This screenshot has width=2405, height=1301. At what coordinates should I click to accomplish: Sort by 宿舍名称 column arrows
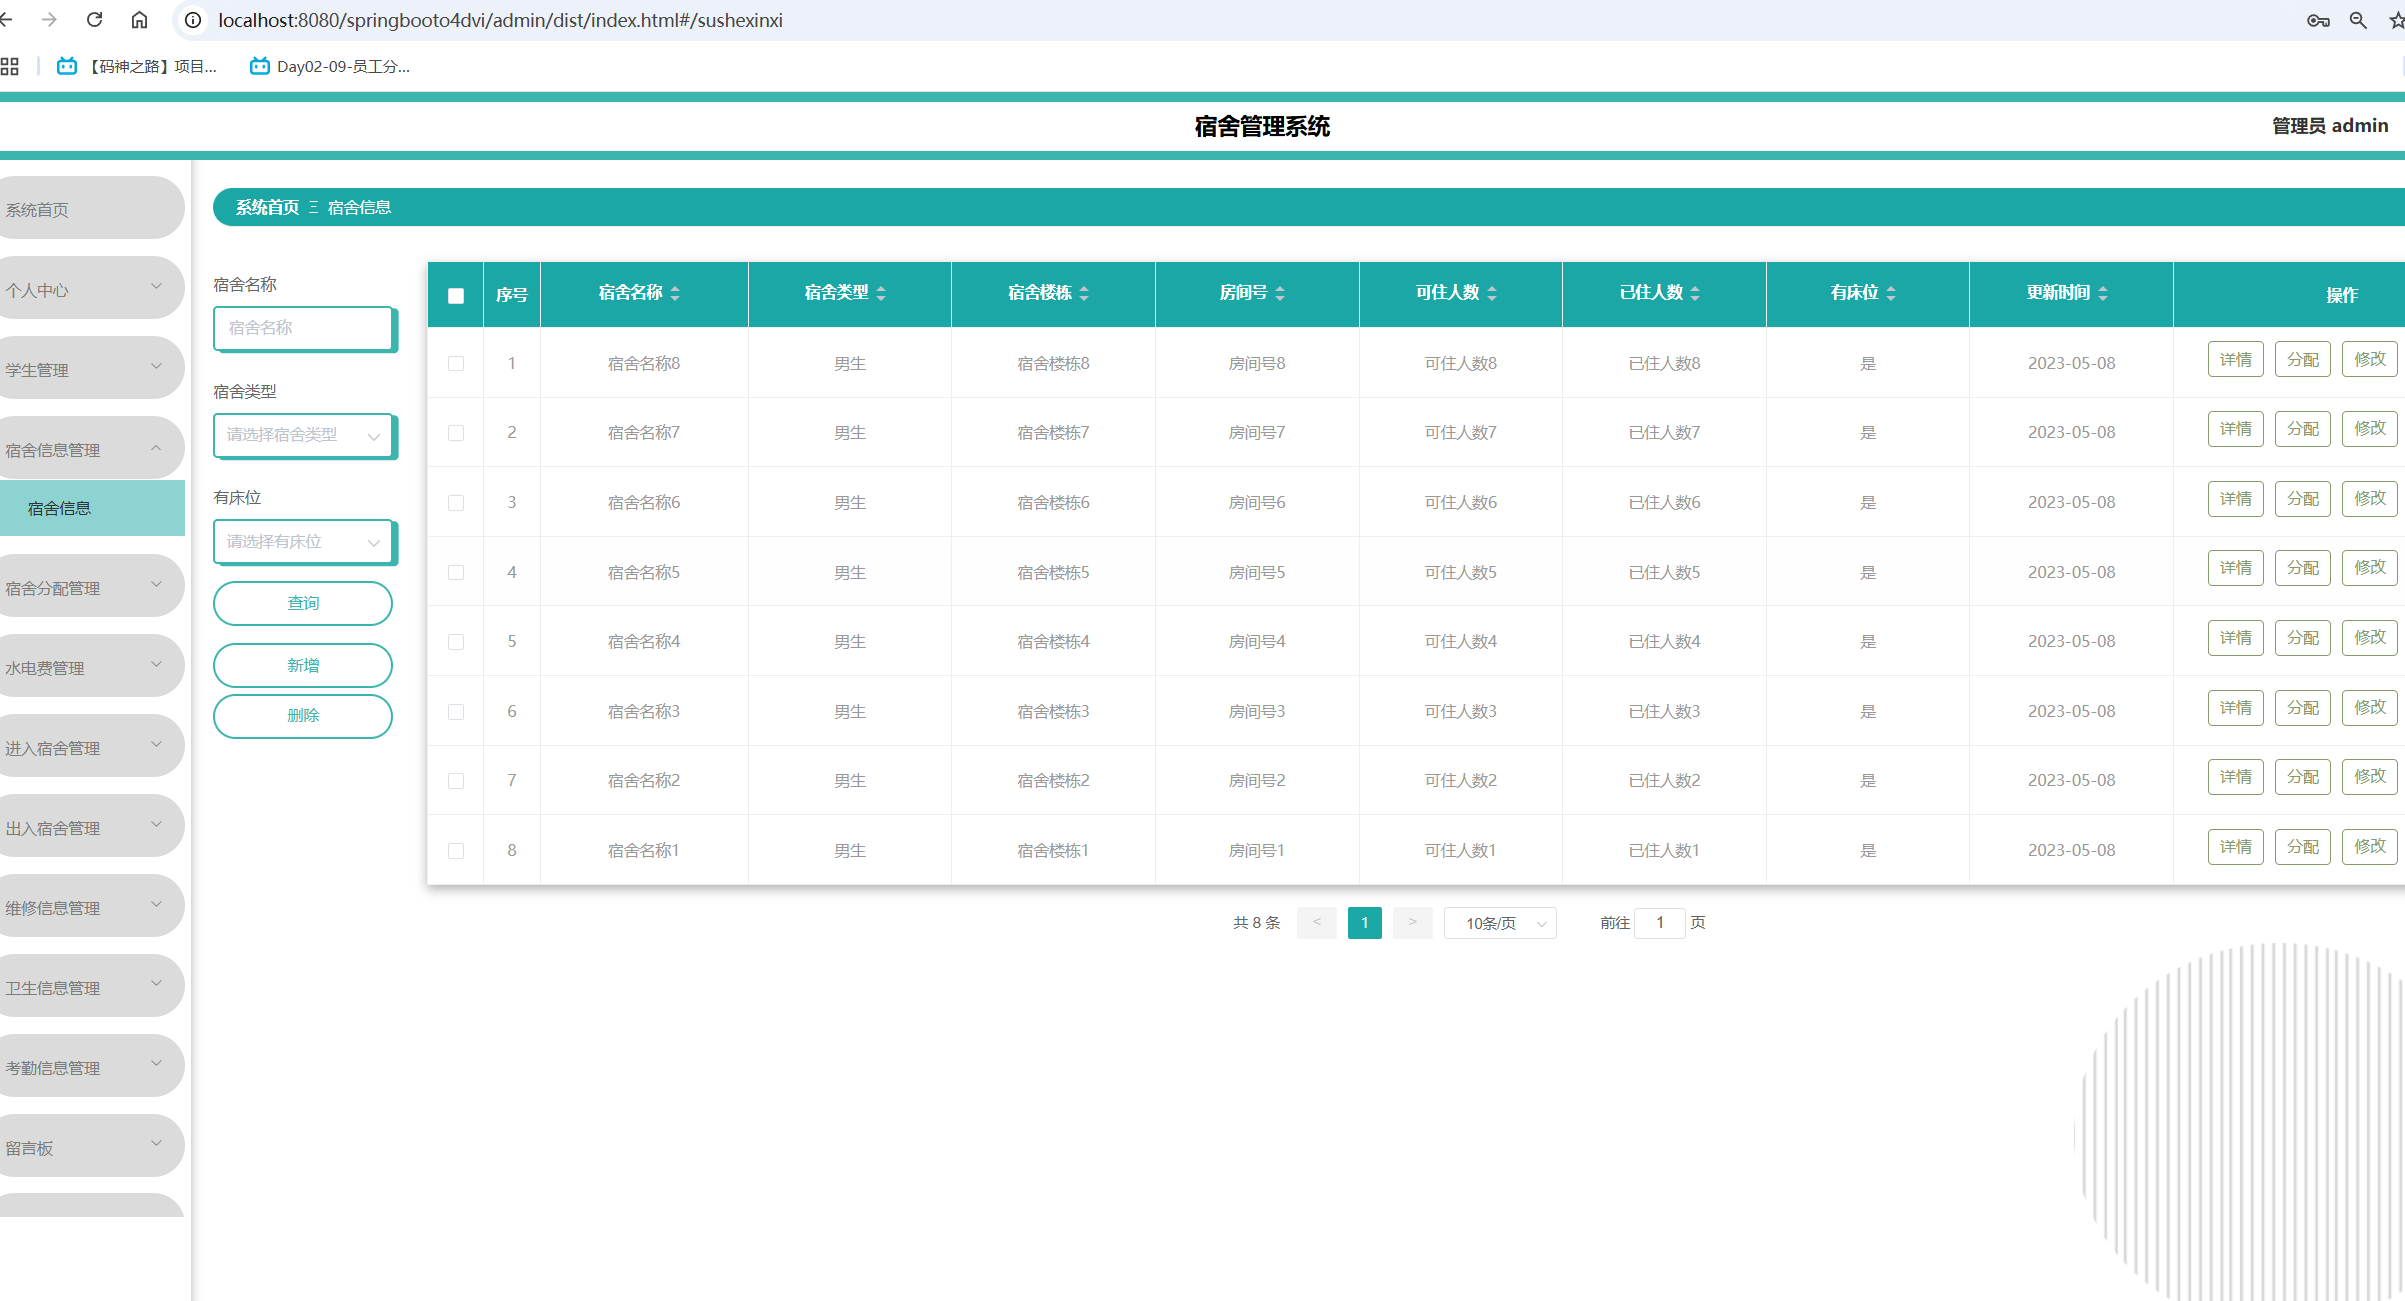click(676, 293)
